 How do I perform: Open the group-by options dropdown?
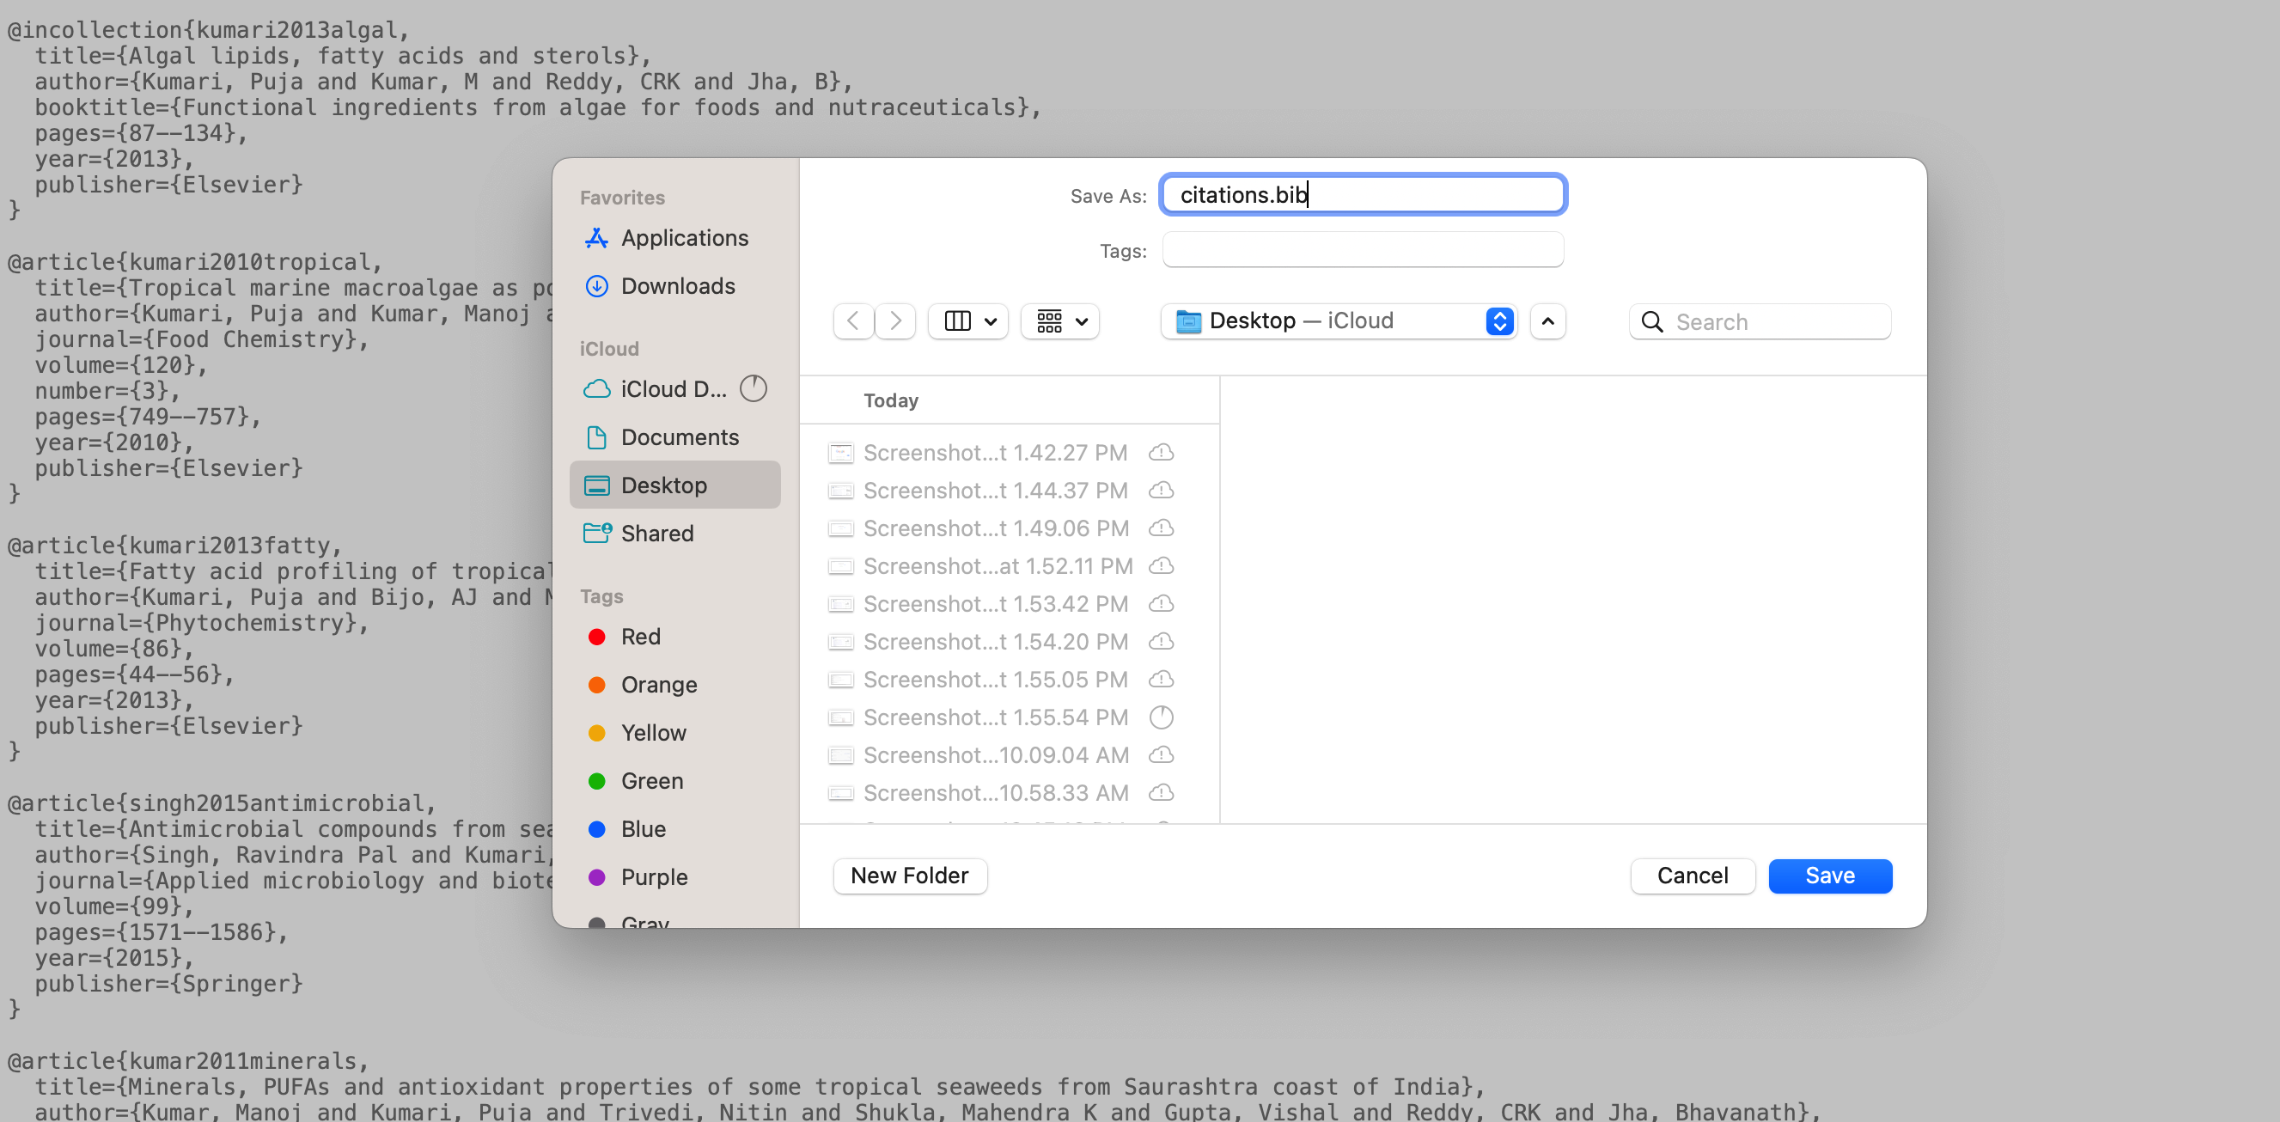coord(1060,321)
